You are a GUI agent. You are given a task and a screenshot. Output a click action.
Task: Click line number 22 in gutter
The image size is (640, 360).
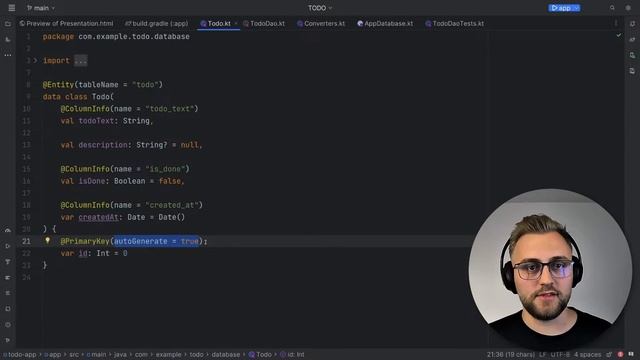(x=26, y=253)
